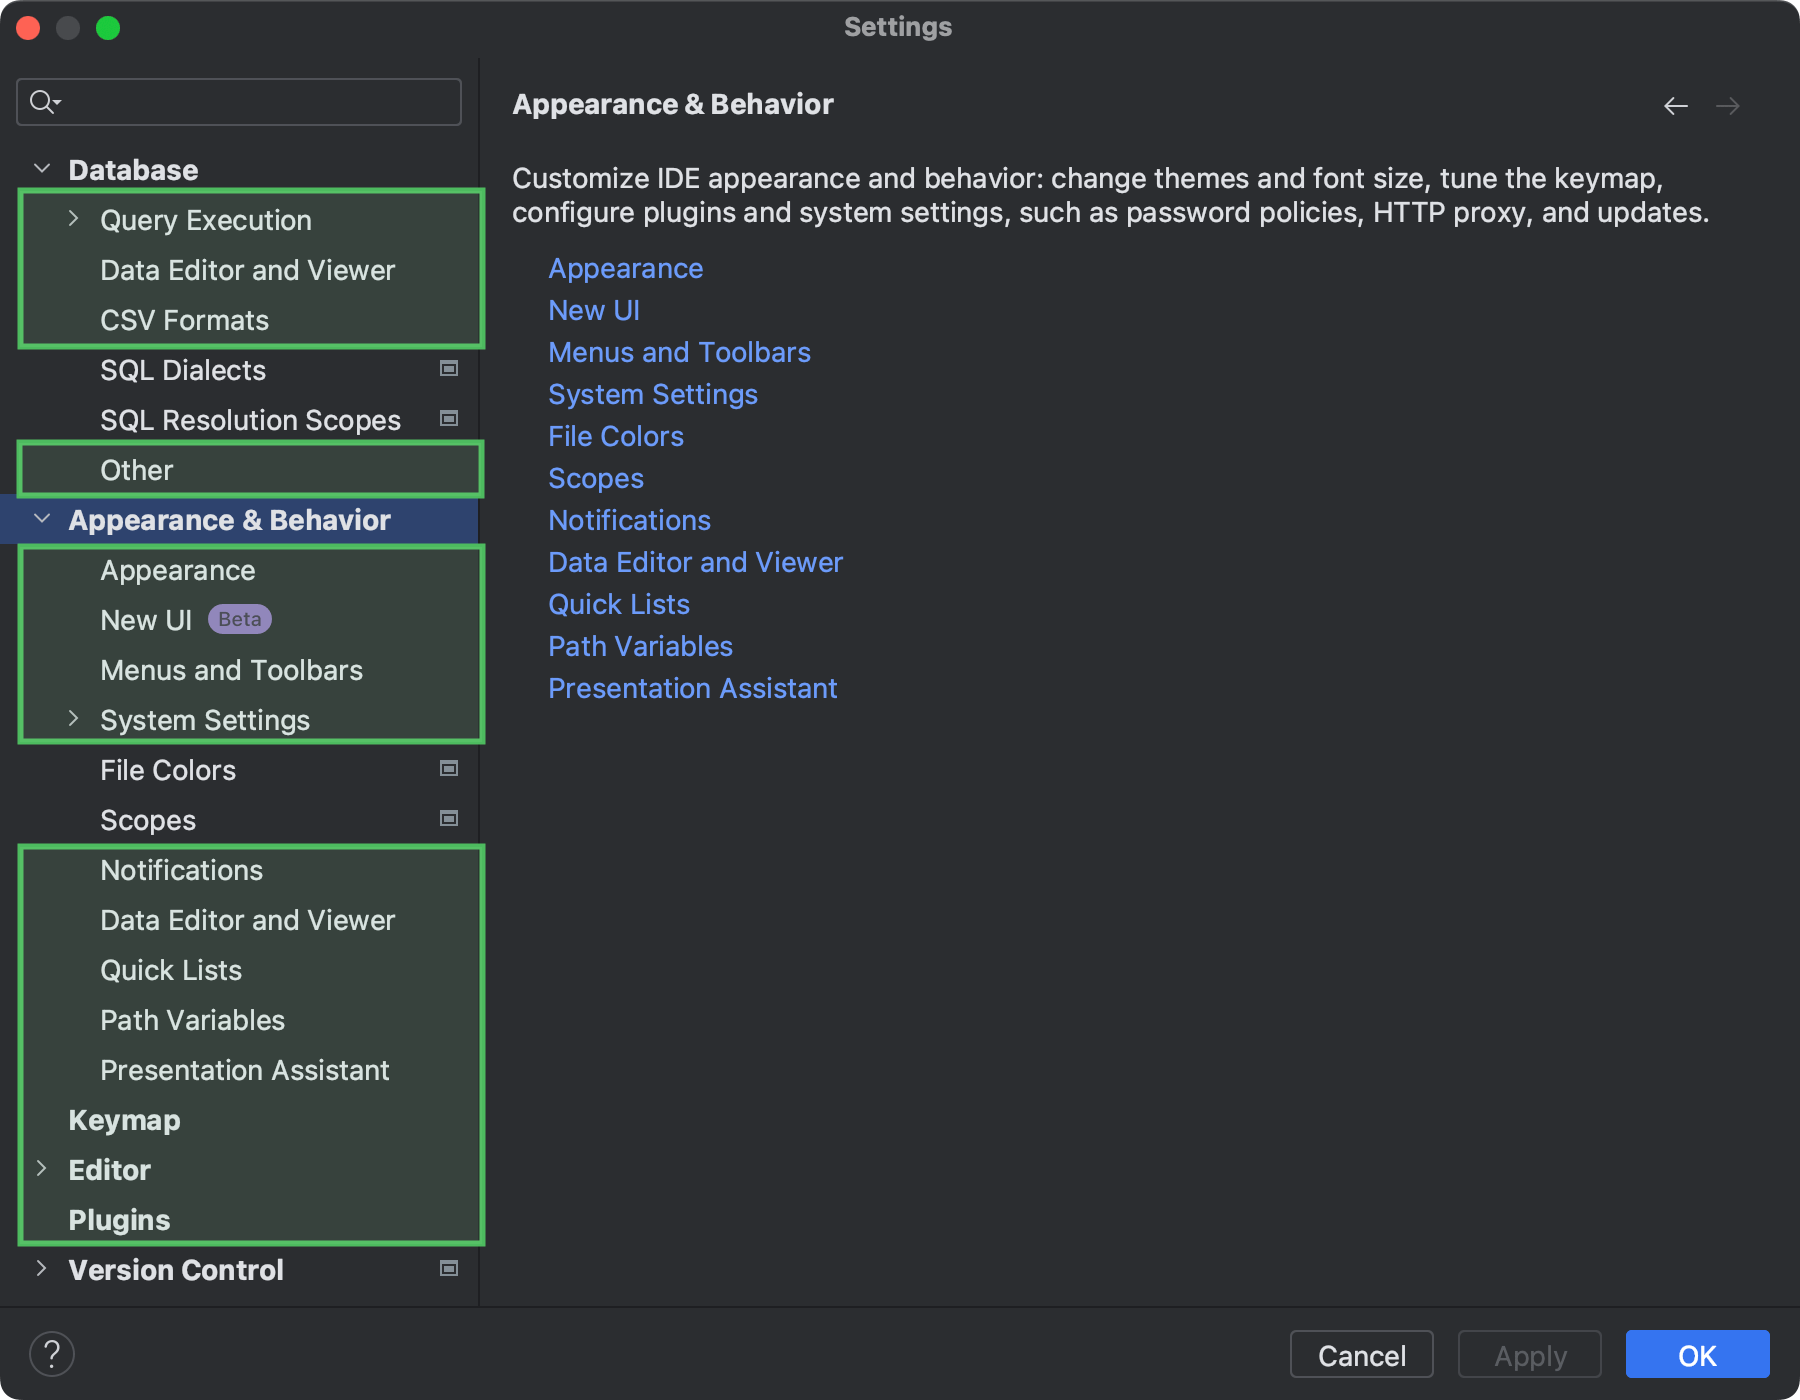Select Plugins in the settings tree

[x=119, y=1220]
